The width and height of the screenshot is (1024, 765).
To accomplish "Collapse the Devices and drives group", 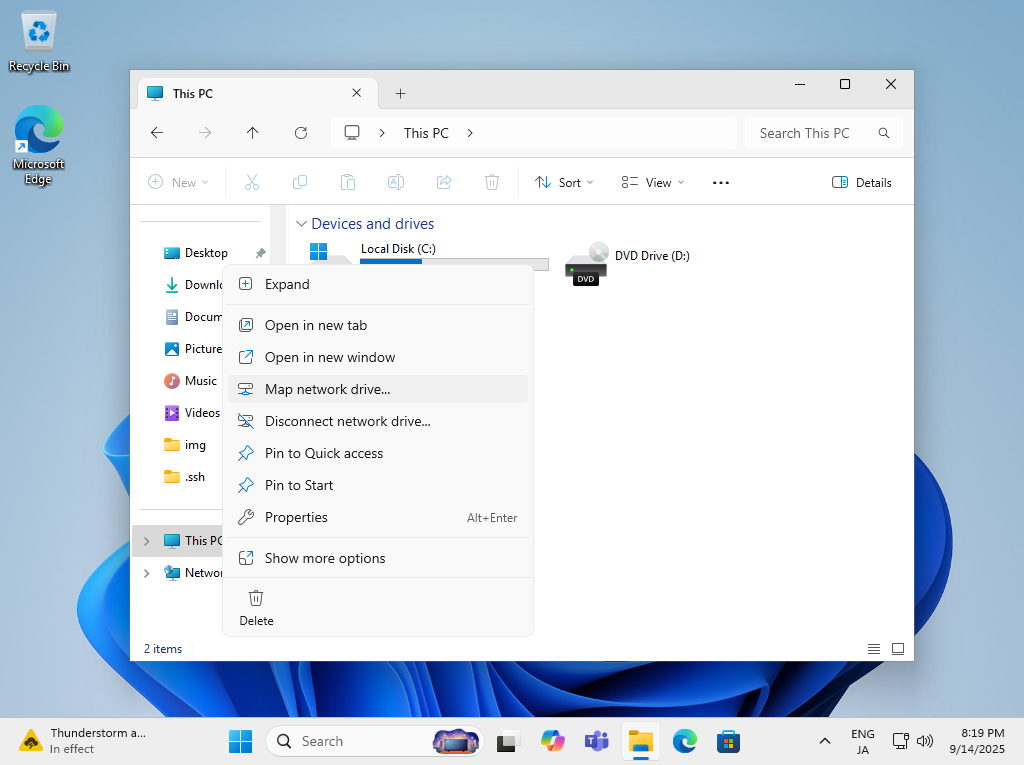I will click(301, 224).
